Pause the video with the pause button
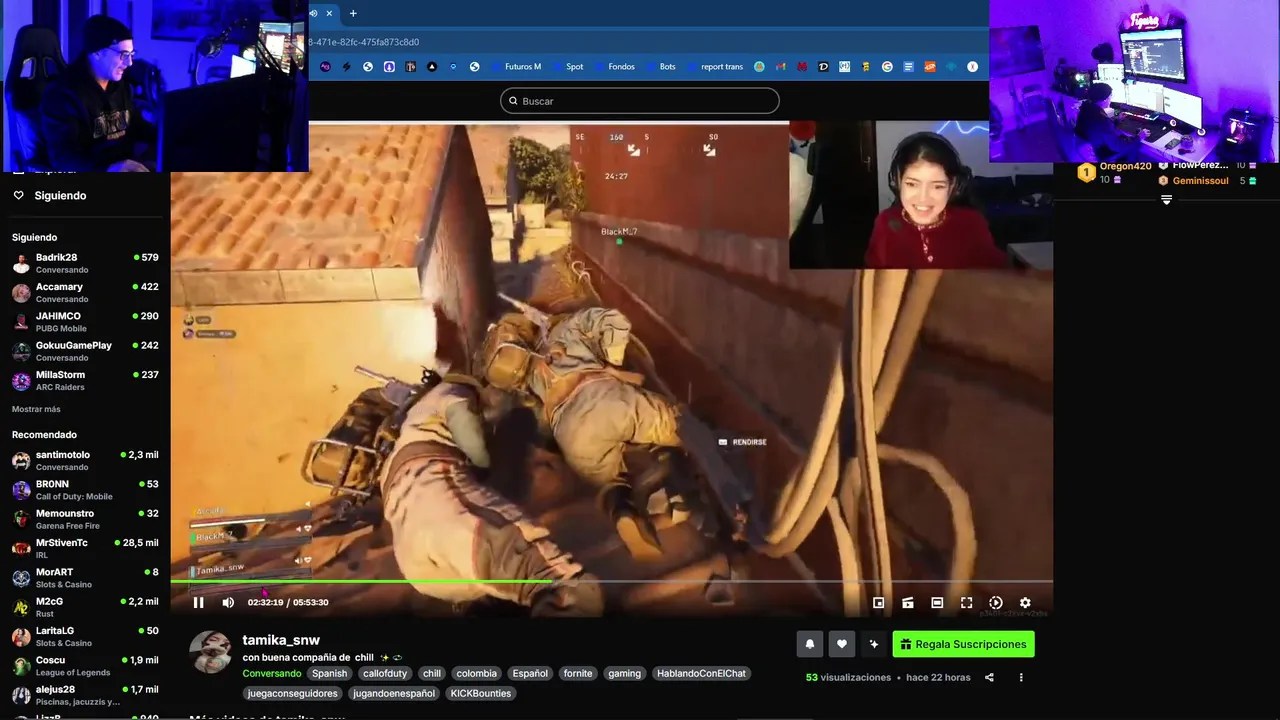The image size is (1280, 720). coord(198,602)
